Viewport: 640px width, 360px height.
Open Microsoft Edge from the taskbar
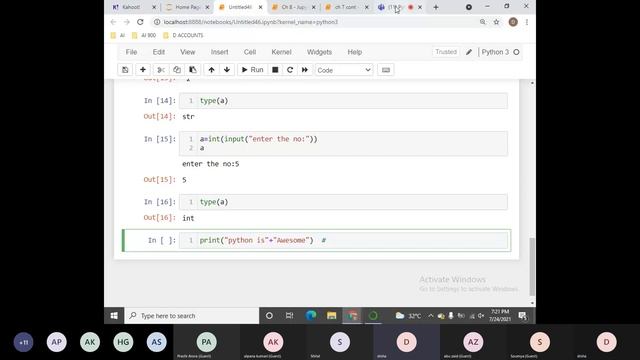click(x=311, y=316)
